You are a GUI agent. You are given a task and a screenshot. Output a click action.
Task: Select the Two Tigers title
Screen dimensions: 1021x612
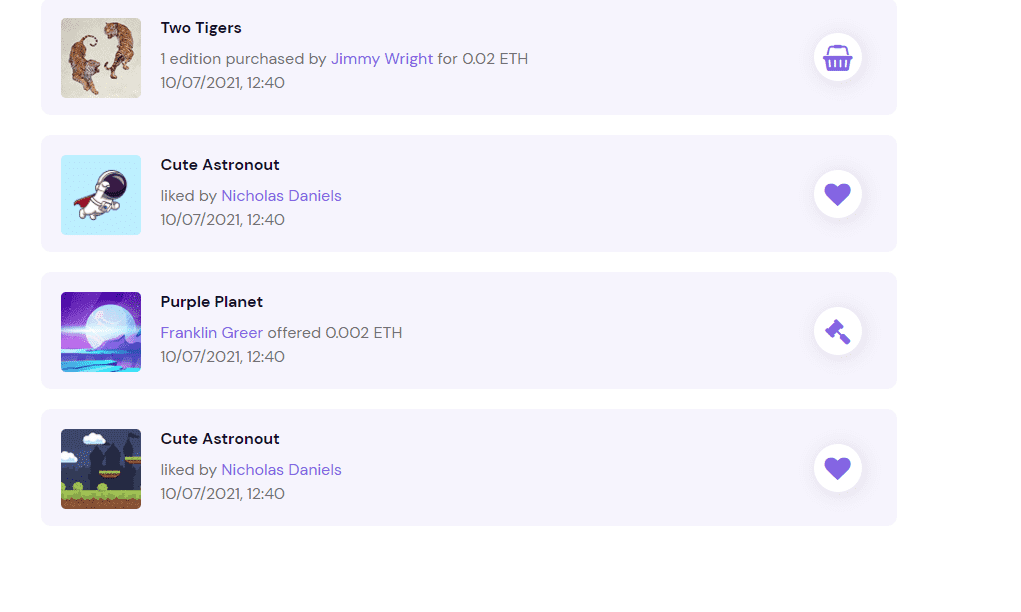201,28
